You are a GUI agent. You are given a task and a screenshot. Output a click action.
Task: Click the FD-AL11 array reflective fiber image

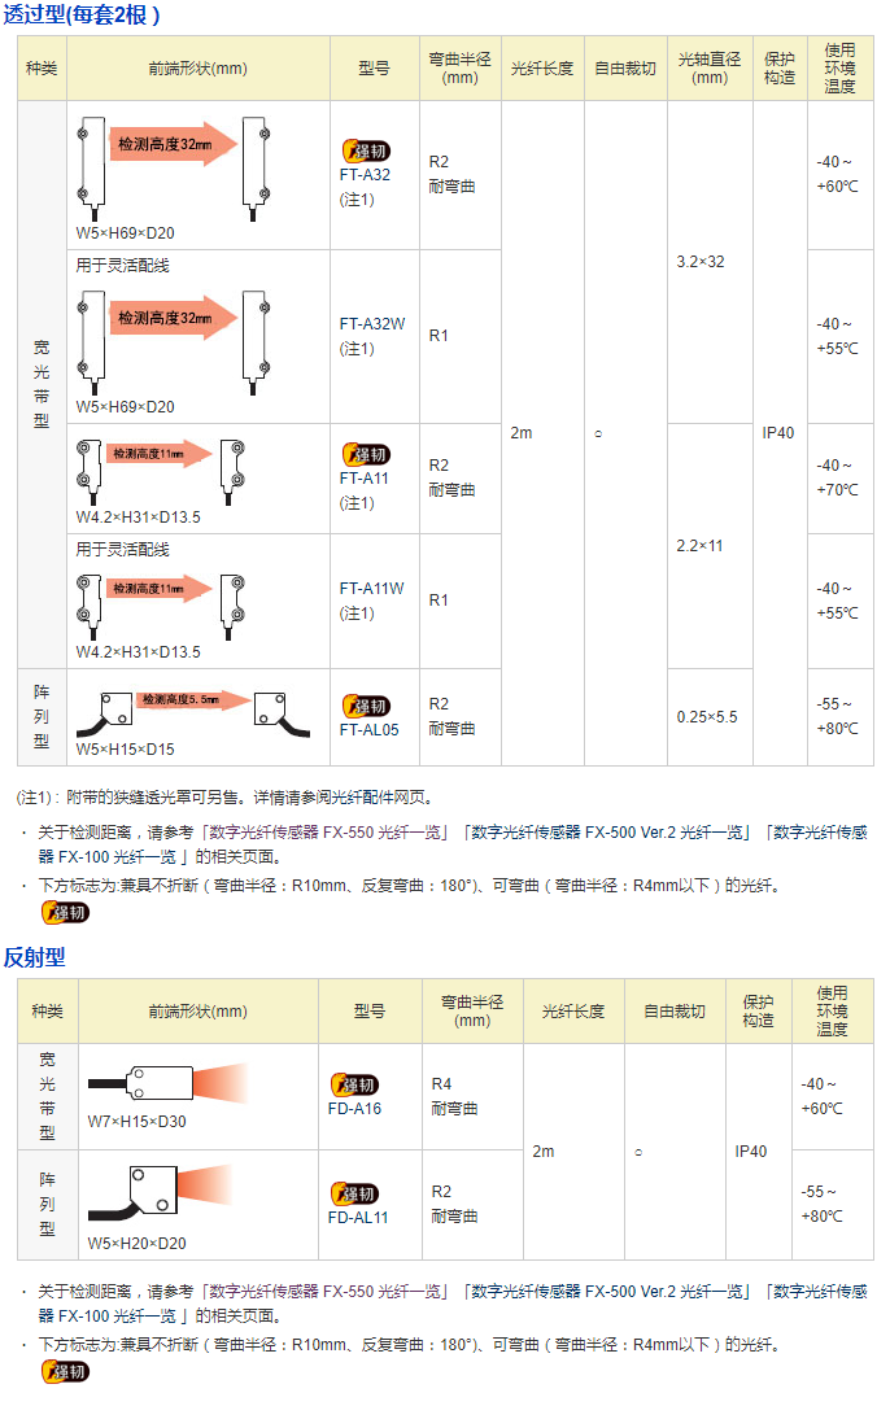[160, 1194]
